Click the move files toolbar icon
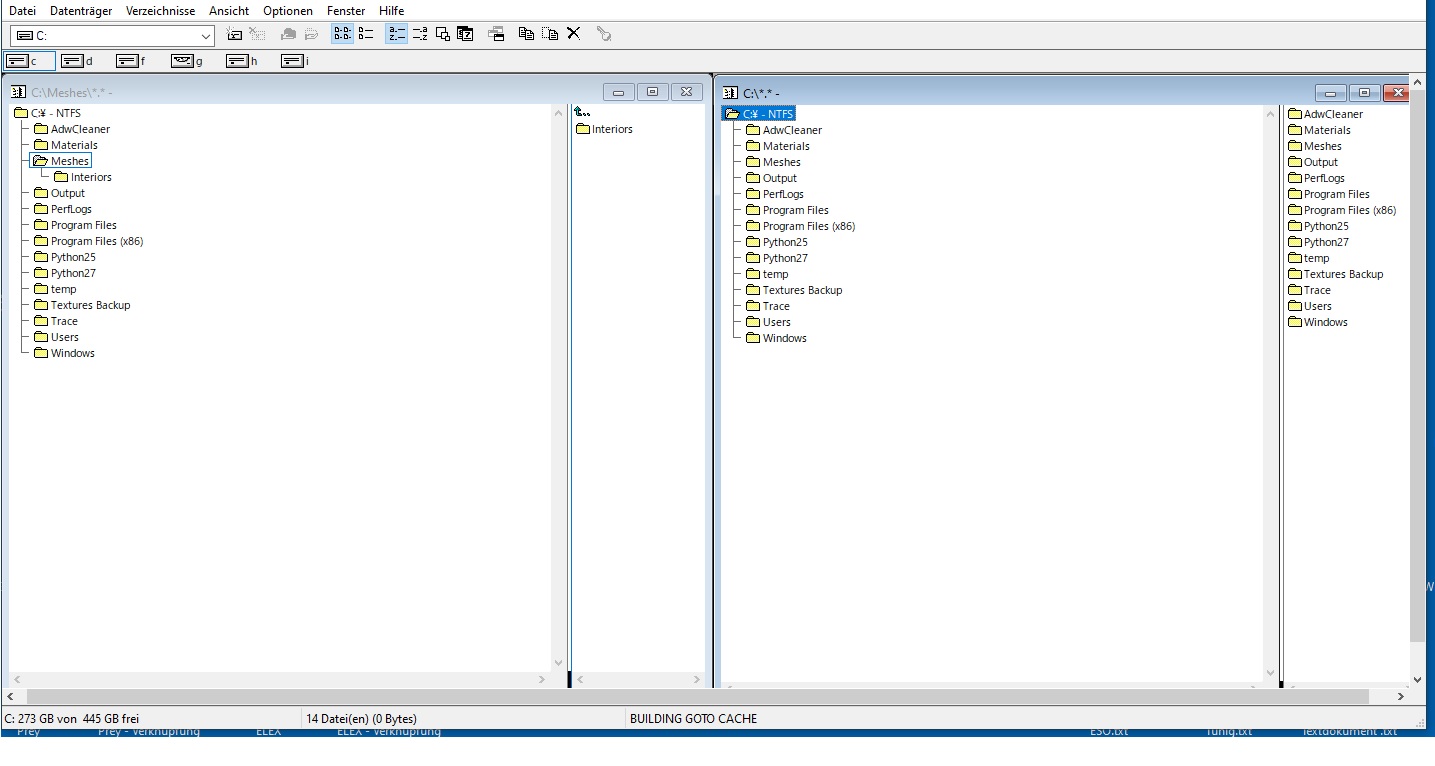1435x766 pixels. (x=550, y=34)
